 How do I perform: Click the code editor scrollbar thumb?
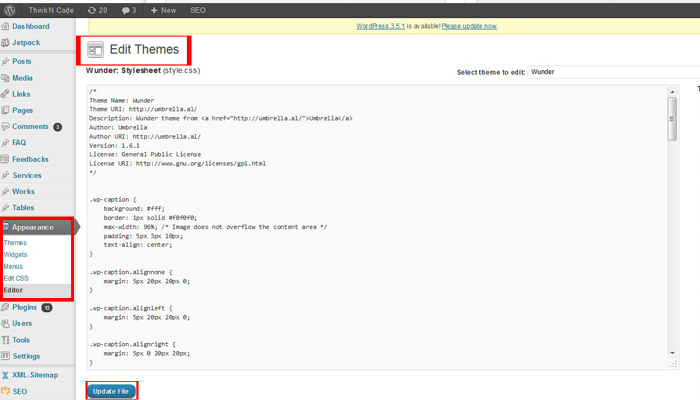[672, 119]
